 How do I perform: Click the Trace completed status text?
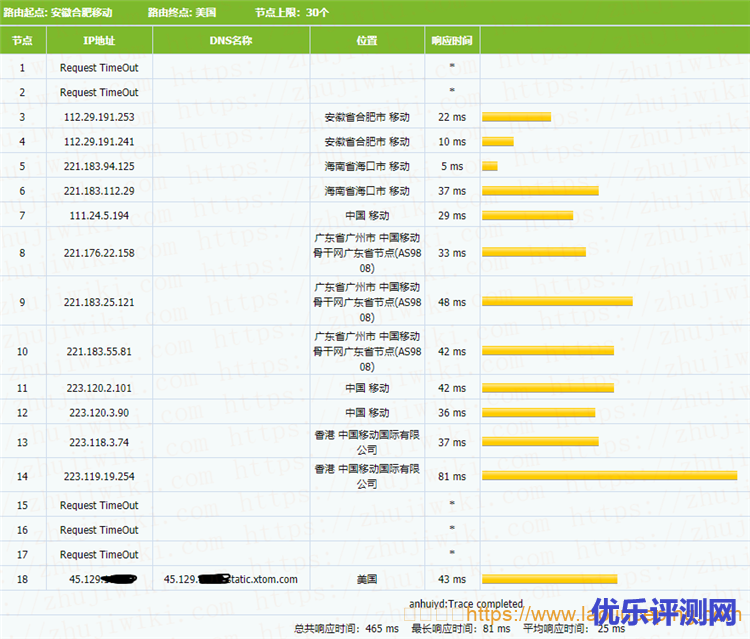466,604
